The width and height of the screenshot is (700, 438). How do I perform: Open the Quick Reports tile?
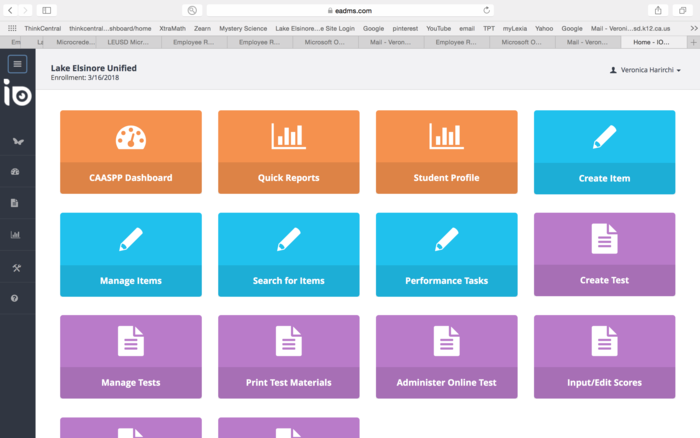tap(289, 151)
